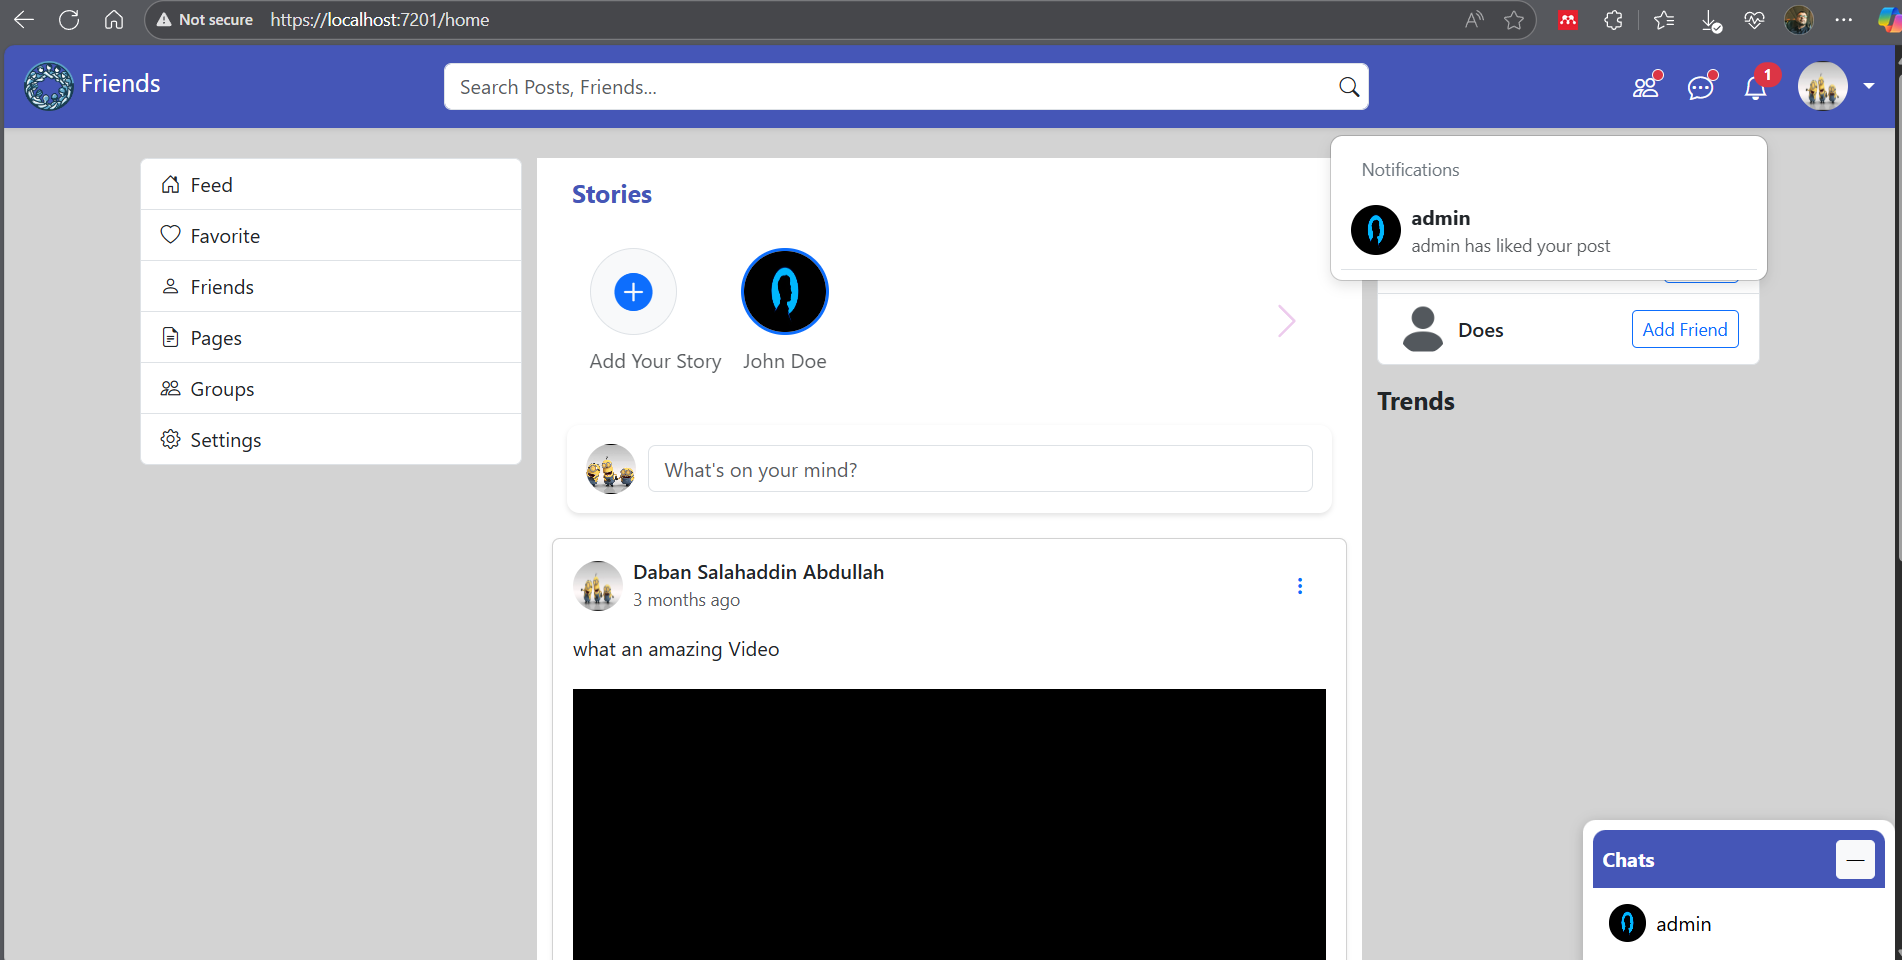Click the What's on your mind field

[980, 469]
